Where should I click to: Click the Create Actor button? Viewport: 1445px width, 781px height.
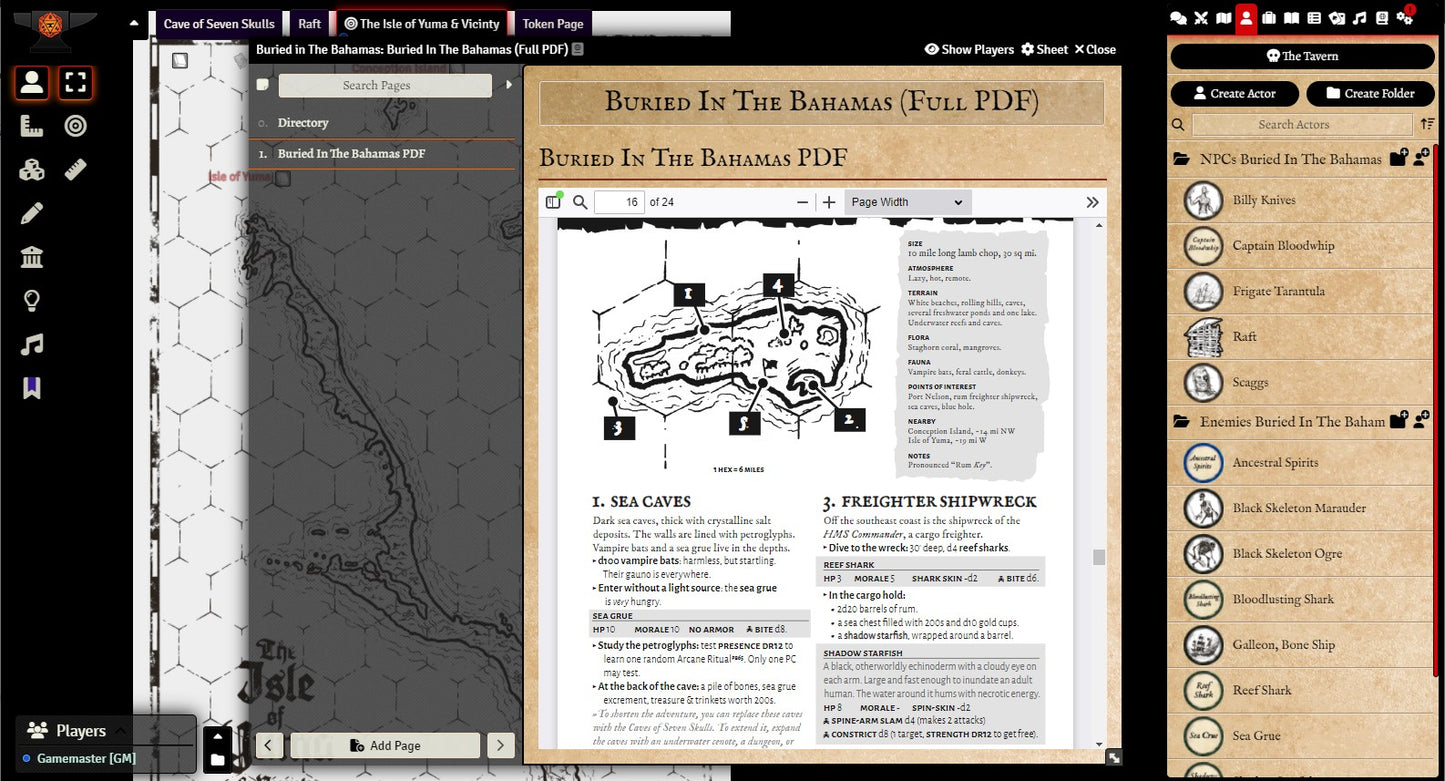point(1234,93)
